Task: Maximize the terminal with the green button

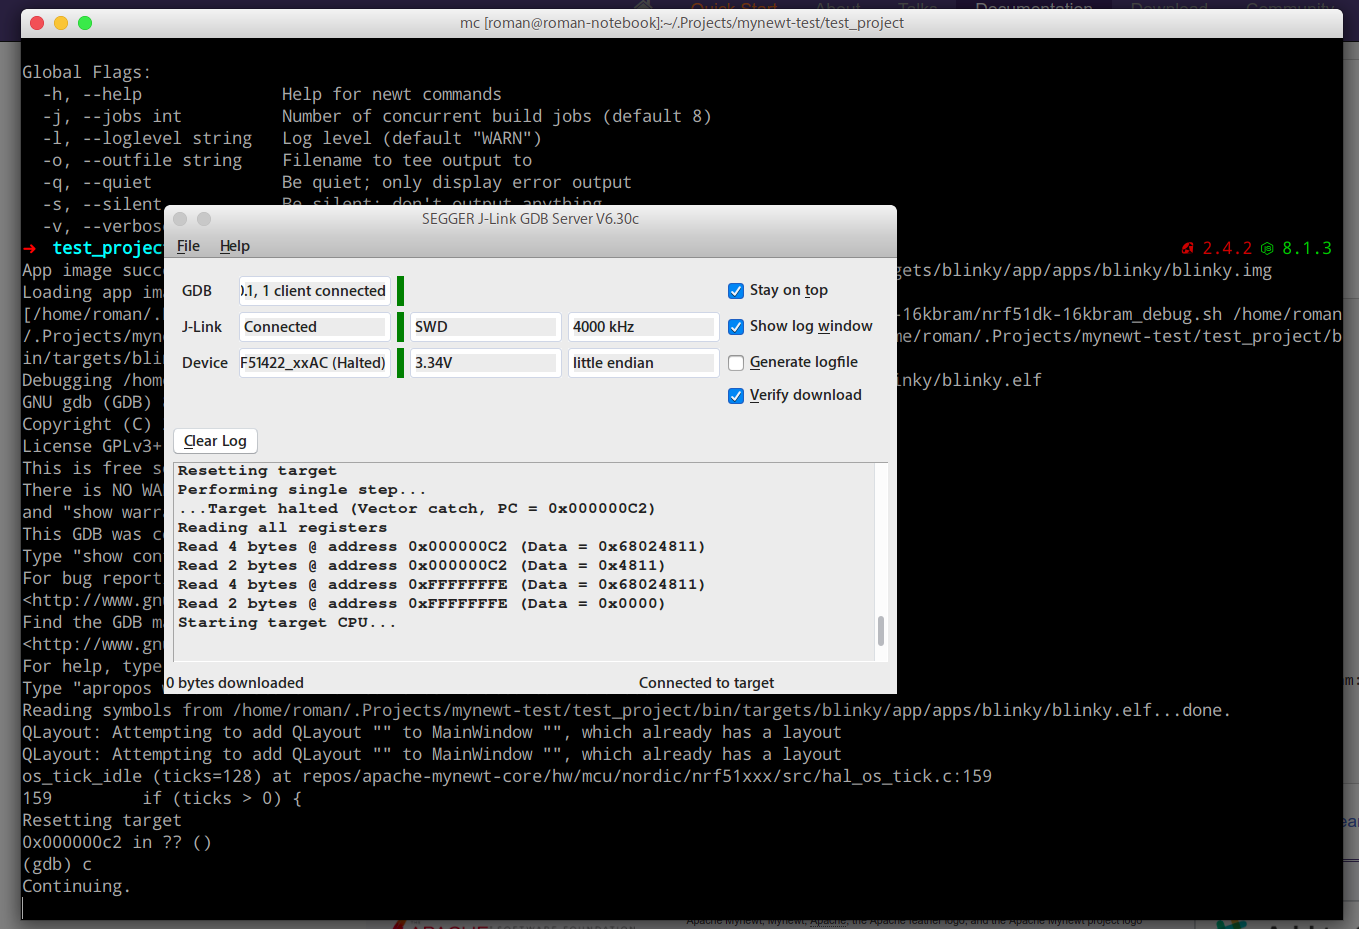Action: click(85, 23)
